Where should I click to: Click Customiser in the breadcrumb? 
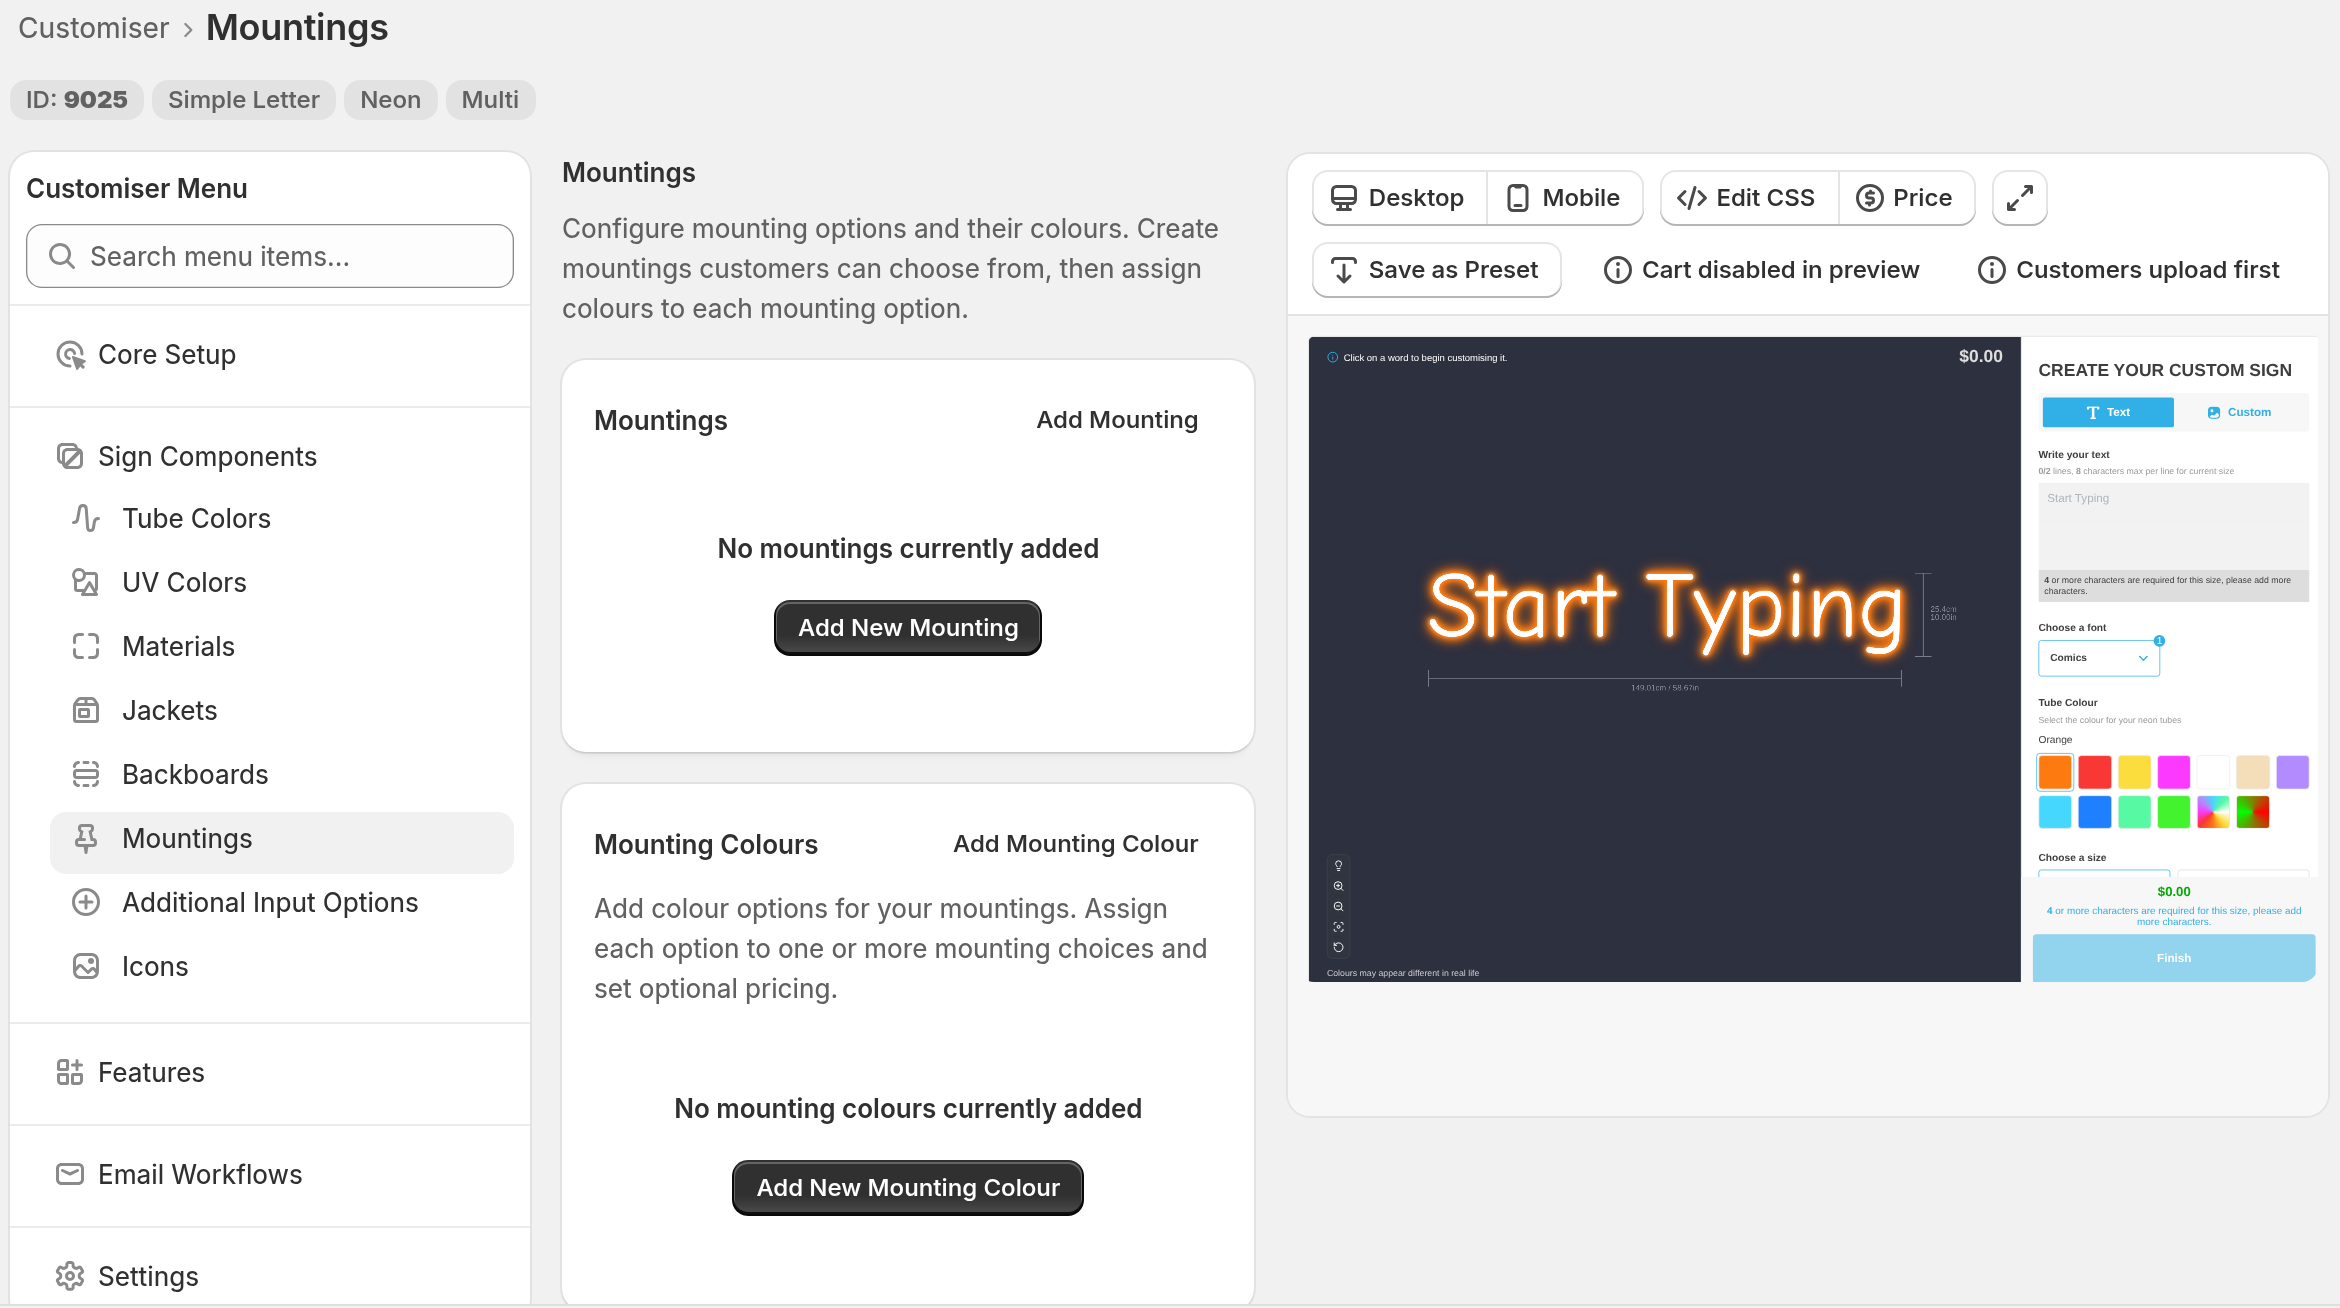94,28
